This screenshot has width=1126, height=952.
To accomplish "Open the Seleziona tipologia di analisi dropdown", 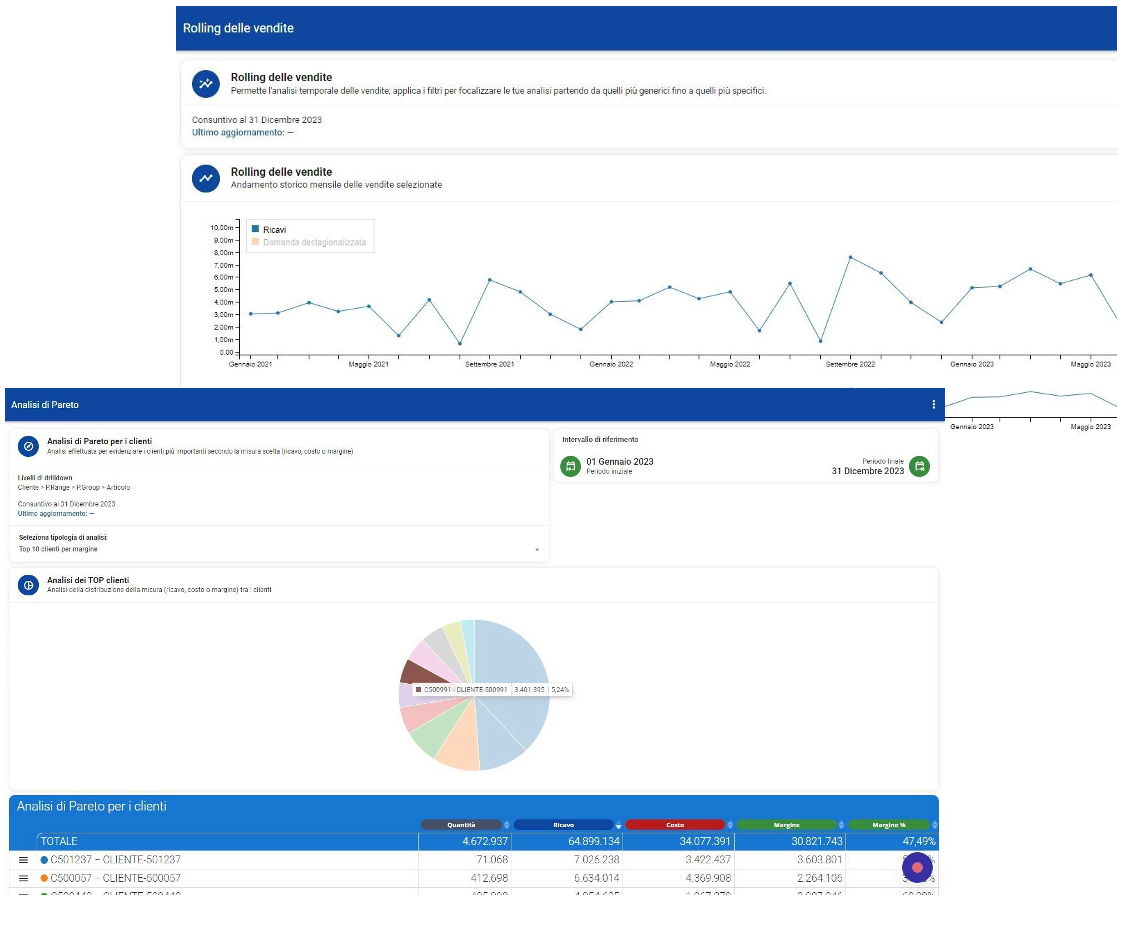I will point(279,549).
